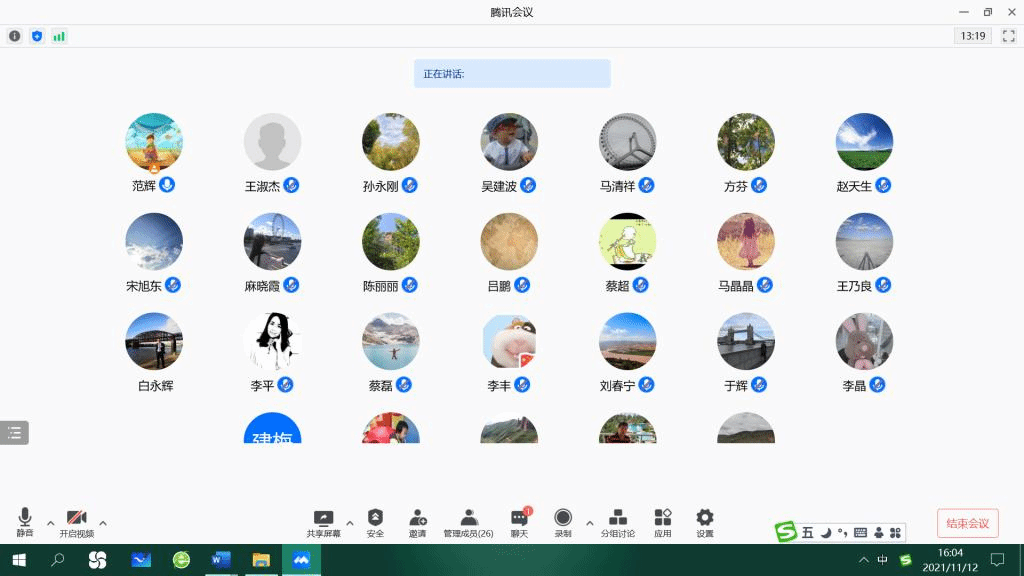1024x576 pixels.
Task: Click 管理成员(26) to manage members
Action: (x=468, y=522)
